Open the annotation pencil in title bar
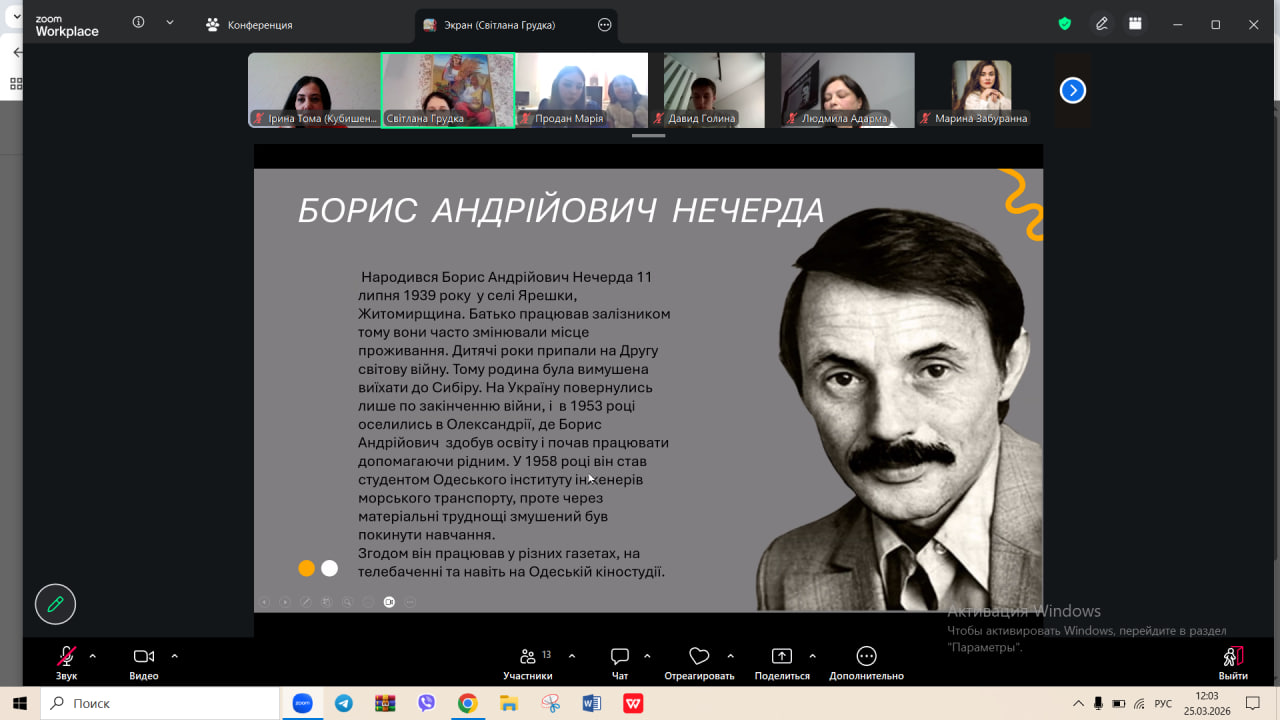This screenshot has height=720, width=1280. click(x=1102, y=24)
